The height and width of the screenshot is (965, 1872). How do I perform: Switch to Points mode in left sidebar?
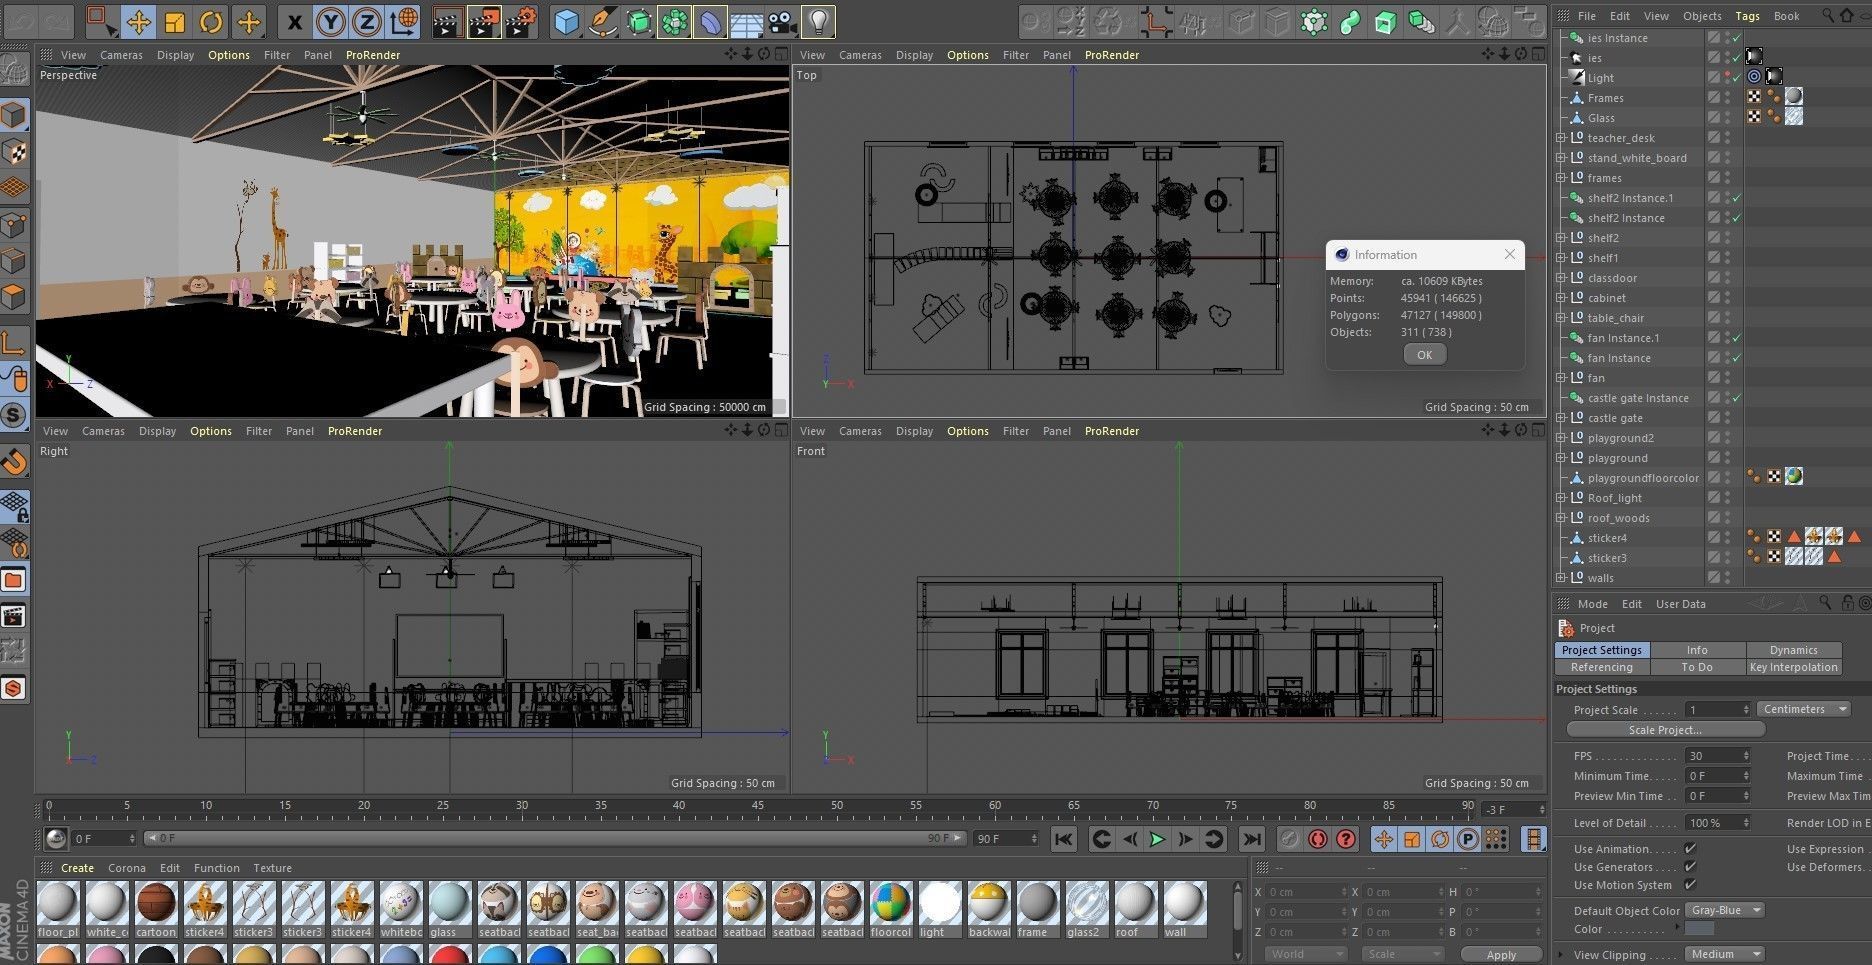point(14,224)
